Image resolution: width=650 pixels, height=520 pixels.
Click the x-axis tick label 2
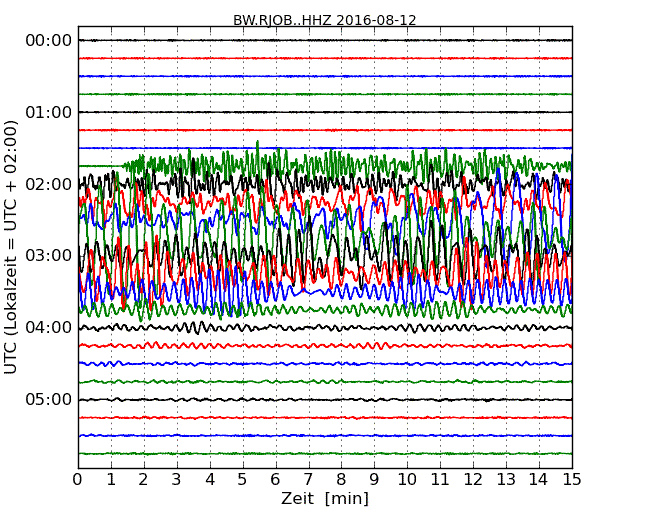(143, 480)
